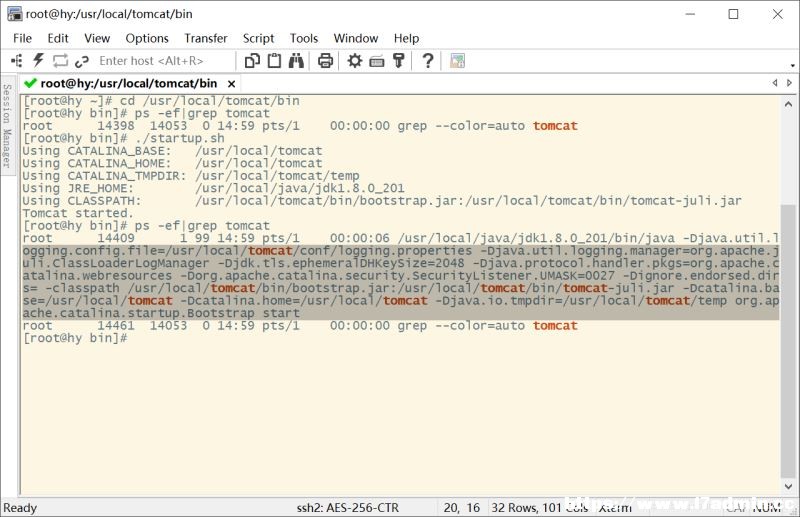
Task: Click the Reconnect icon
Action: click(x=60, y=61)
